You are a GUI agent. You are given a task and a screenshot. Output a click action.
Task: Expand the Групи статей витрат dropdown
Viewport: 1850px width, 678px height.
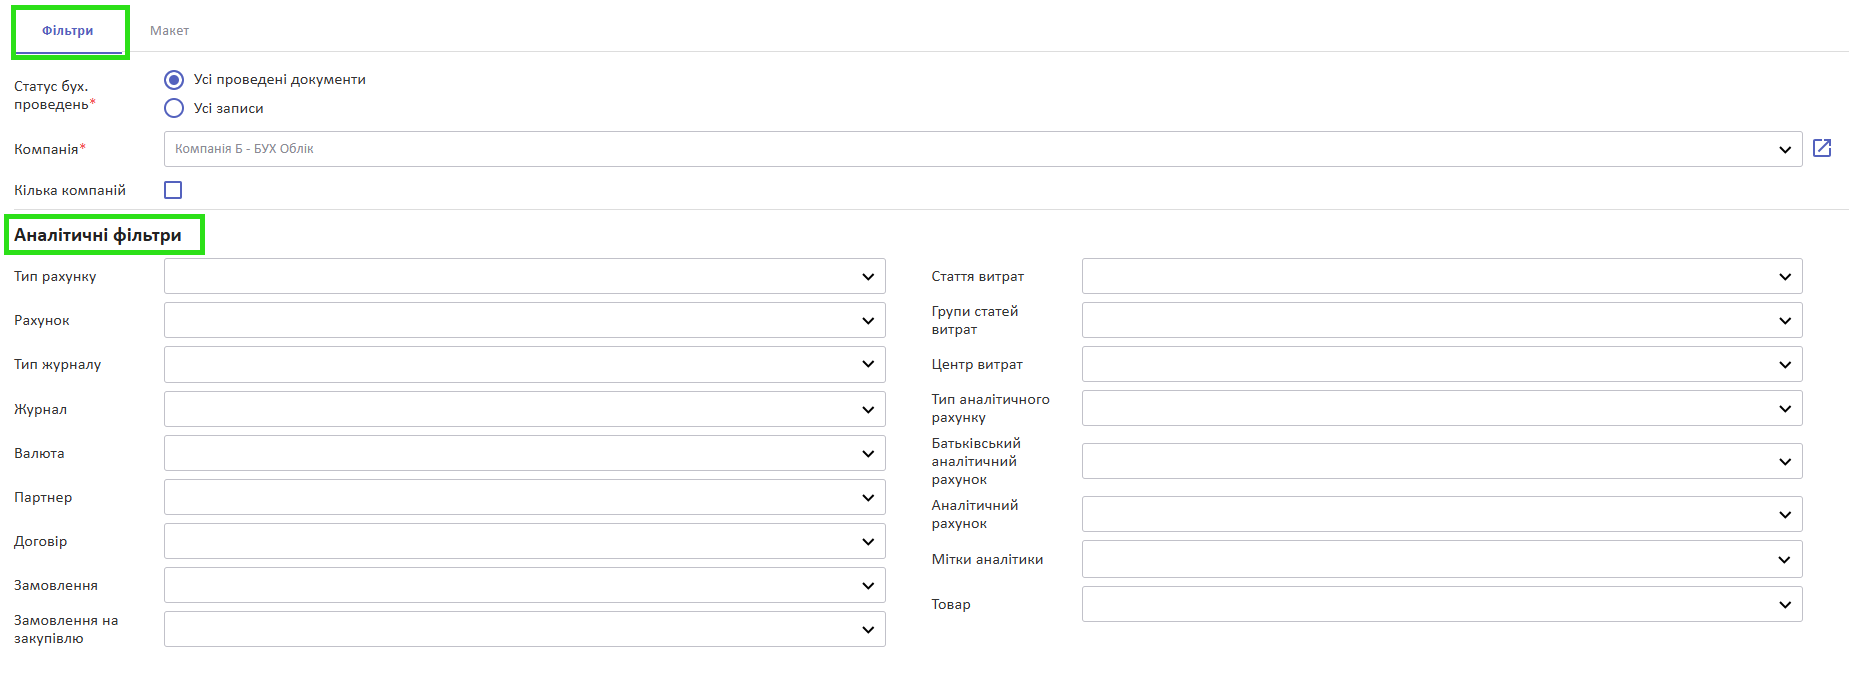coord(1442,320)
